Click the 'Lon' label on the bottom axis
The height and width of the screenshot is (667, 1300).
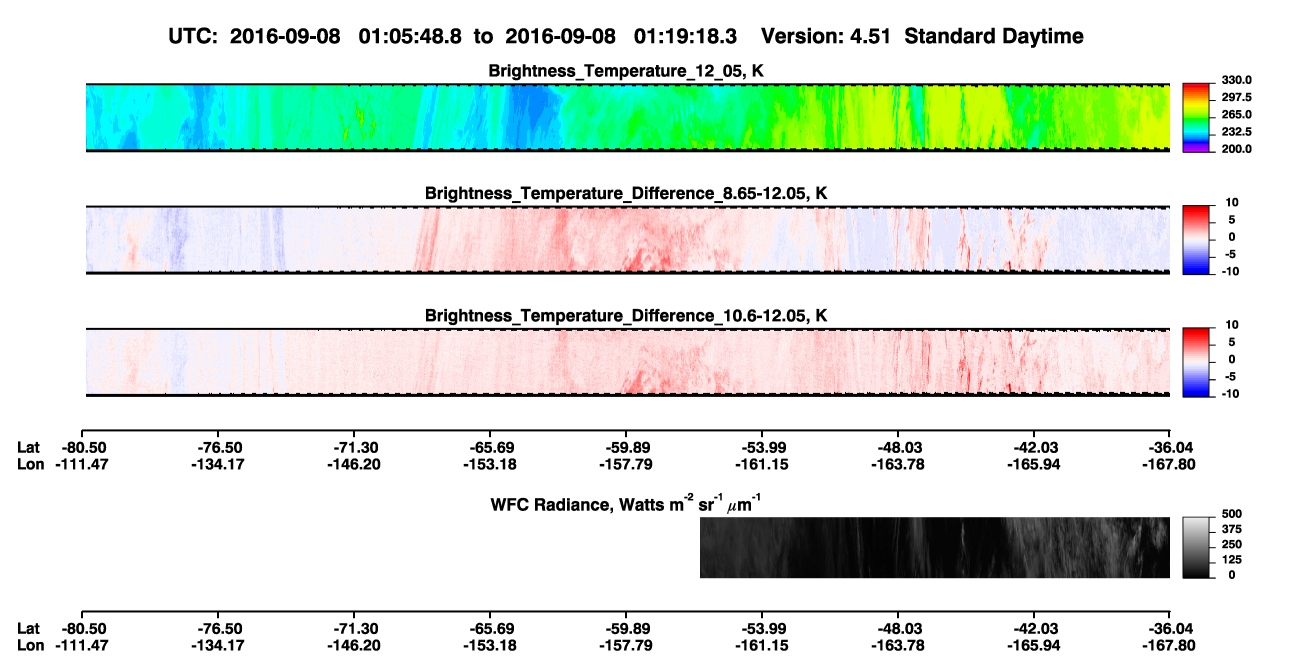[30, 645]
